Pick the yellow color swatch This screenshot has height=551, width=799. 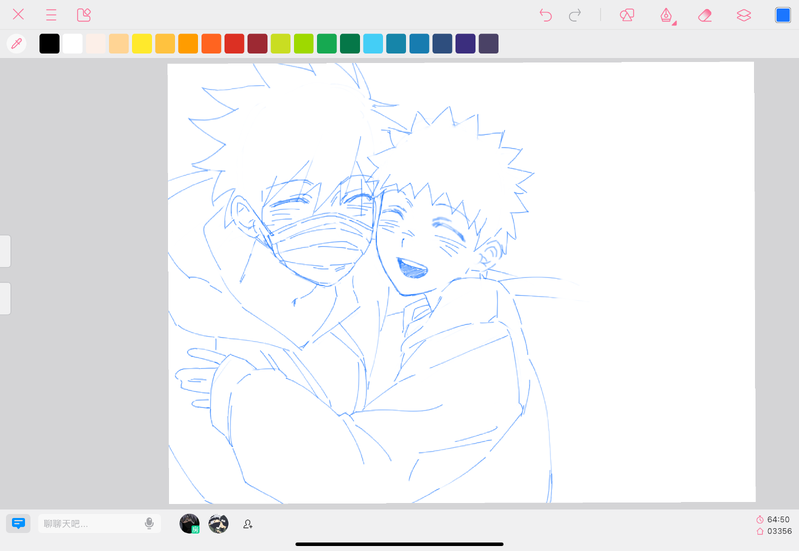pos(142,43)
